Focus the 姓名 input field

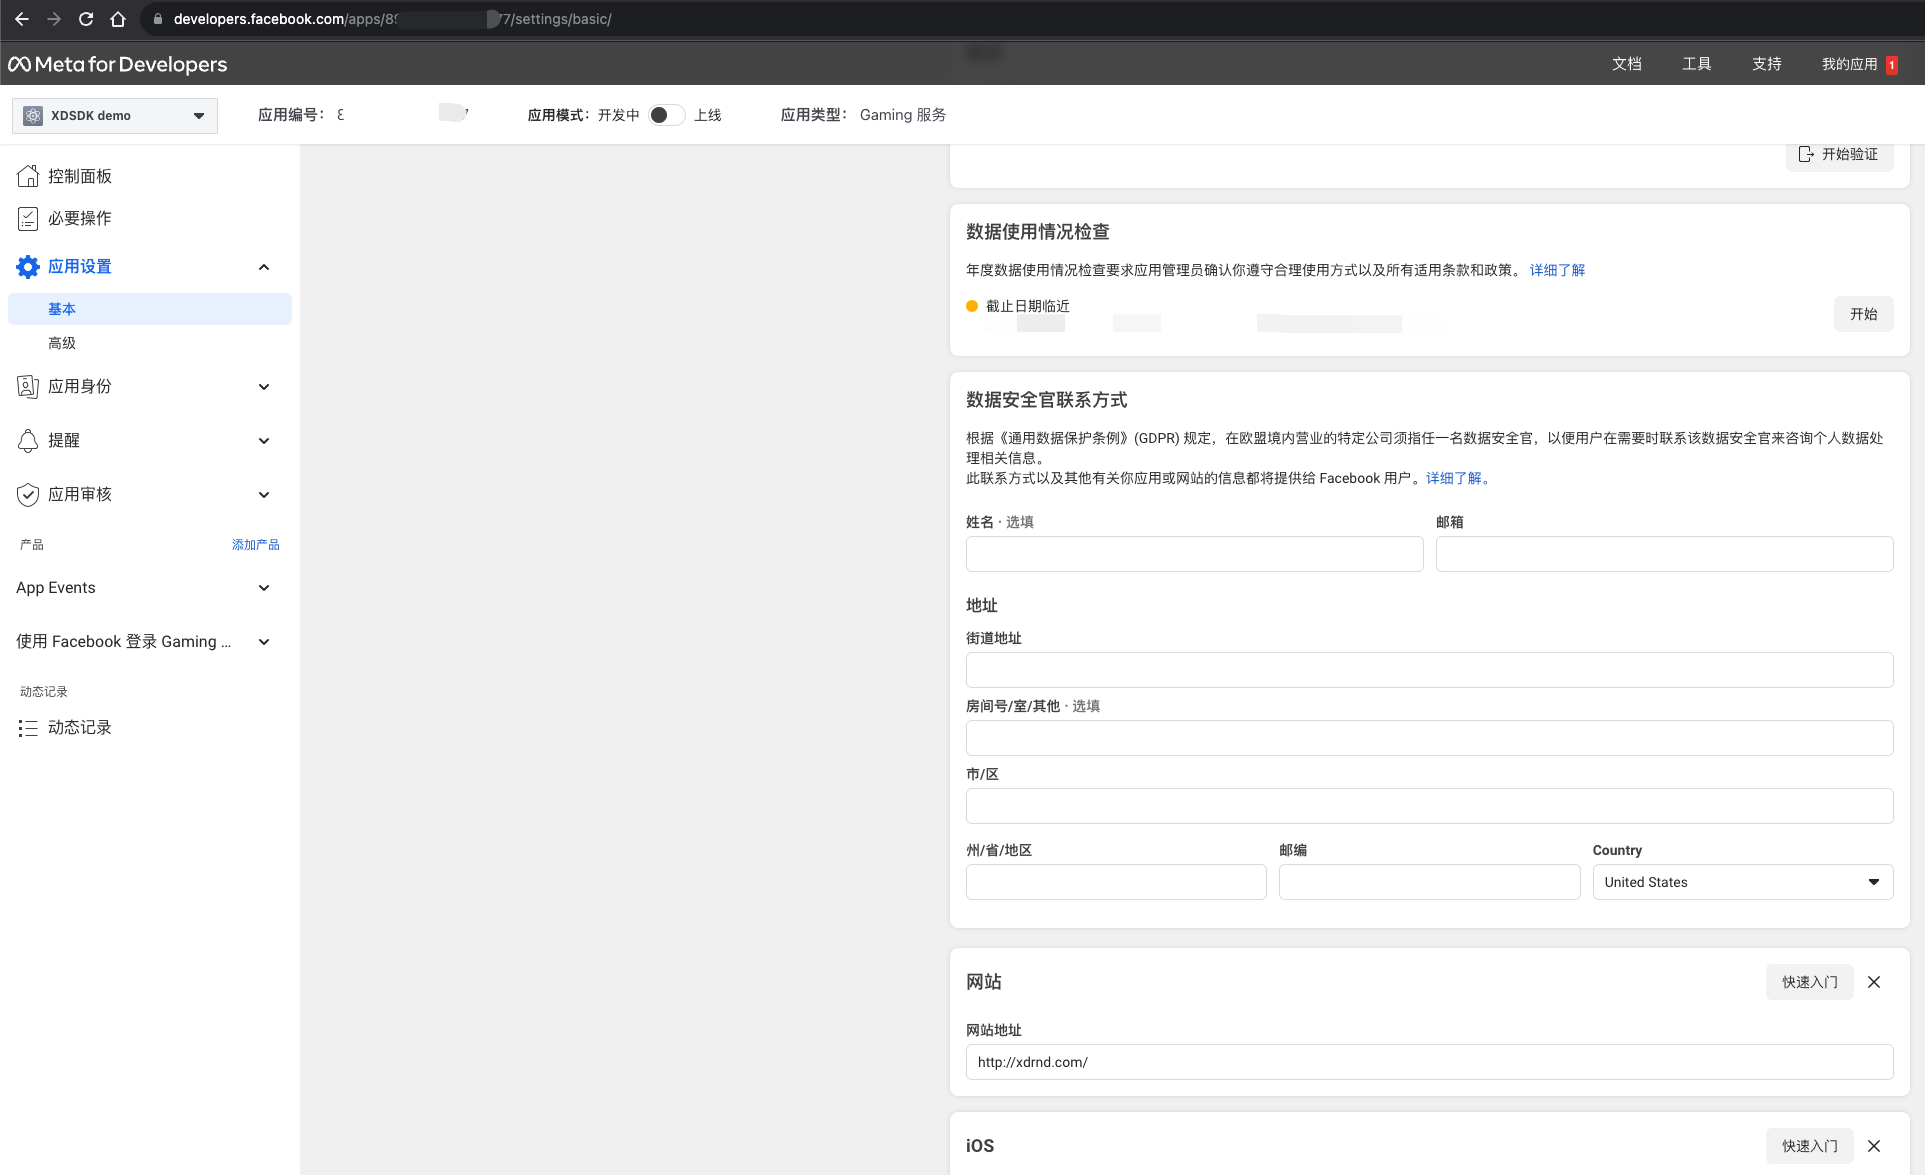pos(1194,554)
